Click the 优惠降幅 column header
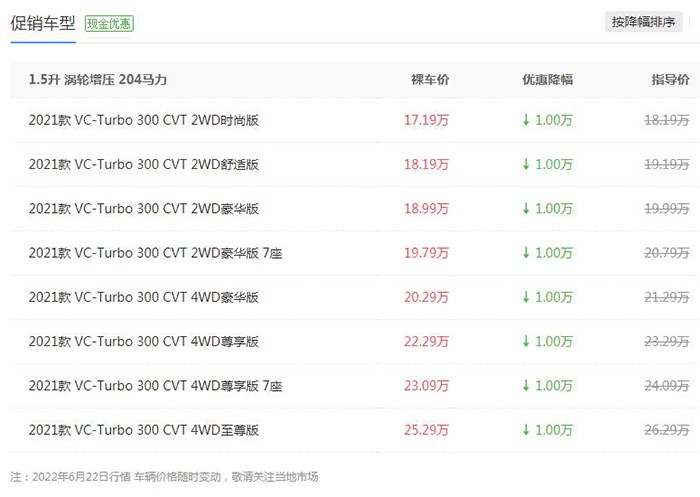 click(548, 80)
